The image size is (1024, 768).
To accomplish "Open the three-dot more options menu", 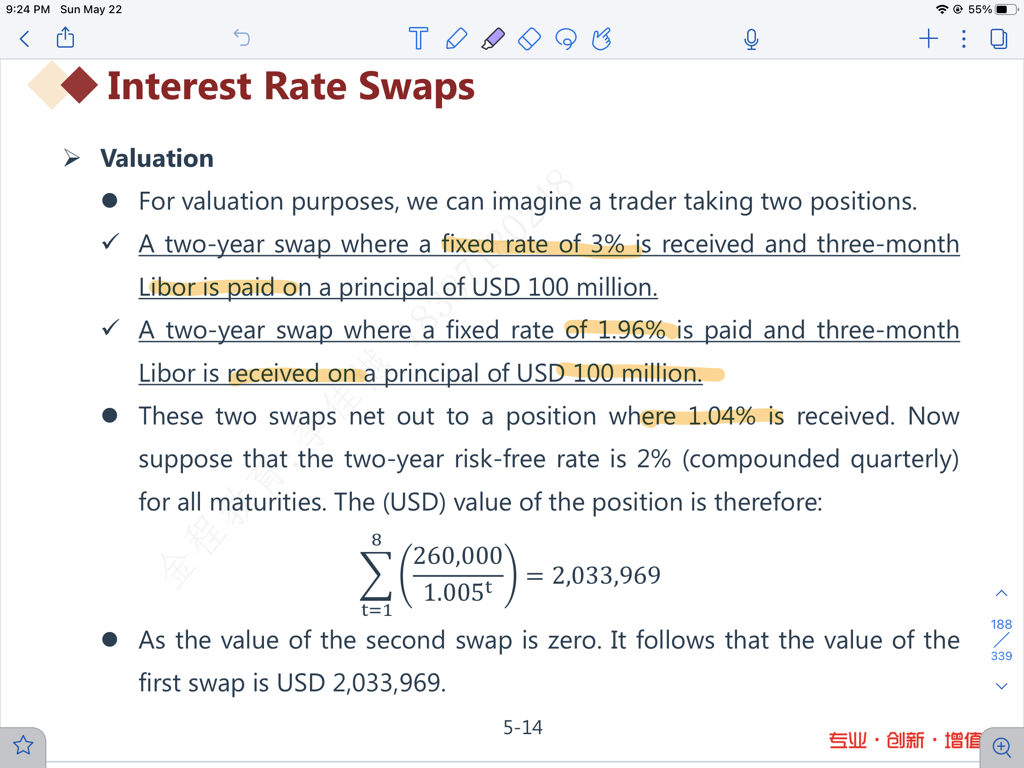I will point(964,39).
